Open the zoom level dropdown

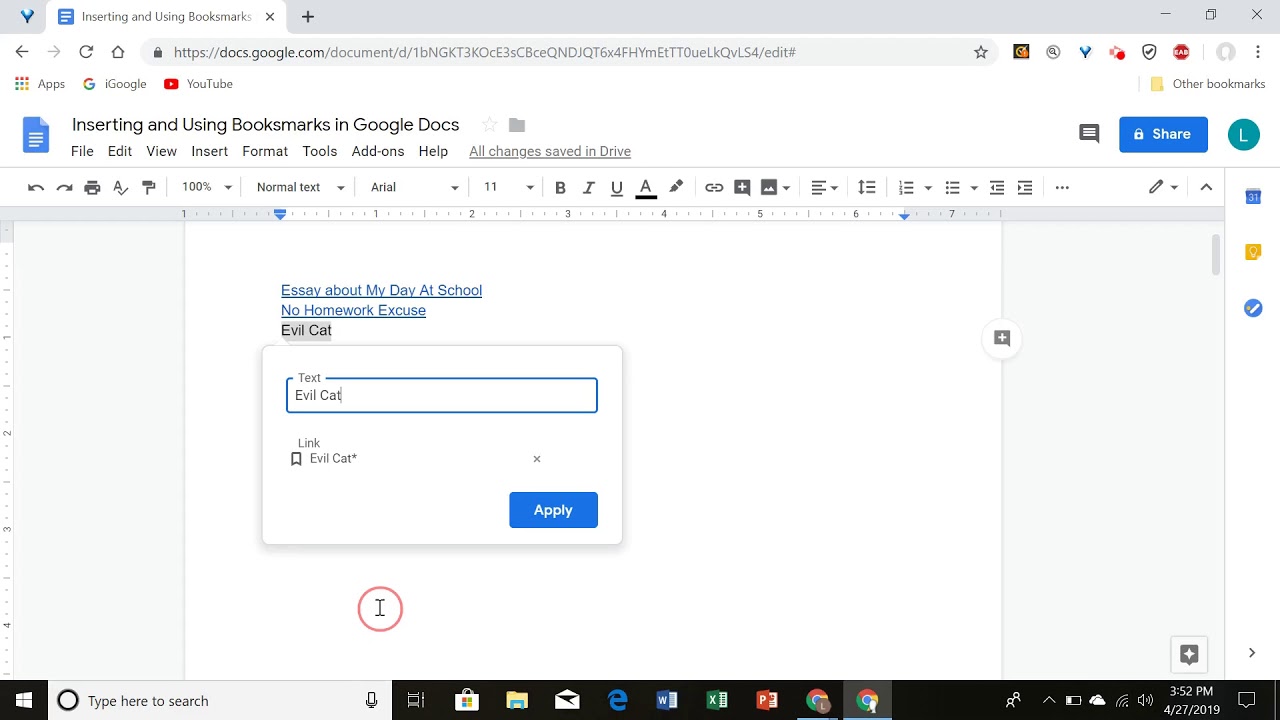point(207,187)
